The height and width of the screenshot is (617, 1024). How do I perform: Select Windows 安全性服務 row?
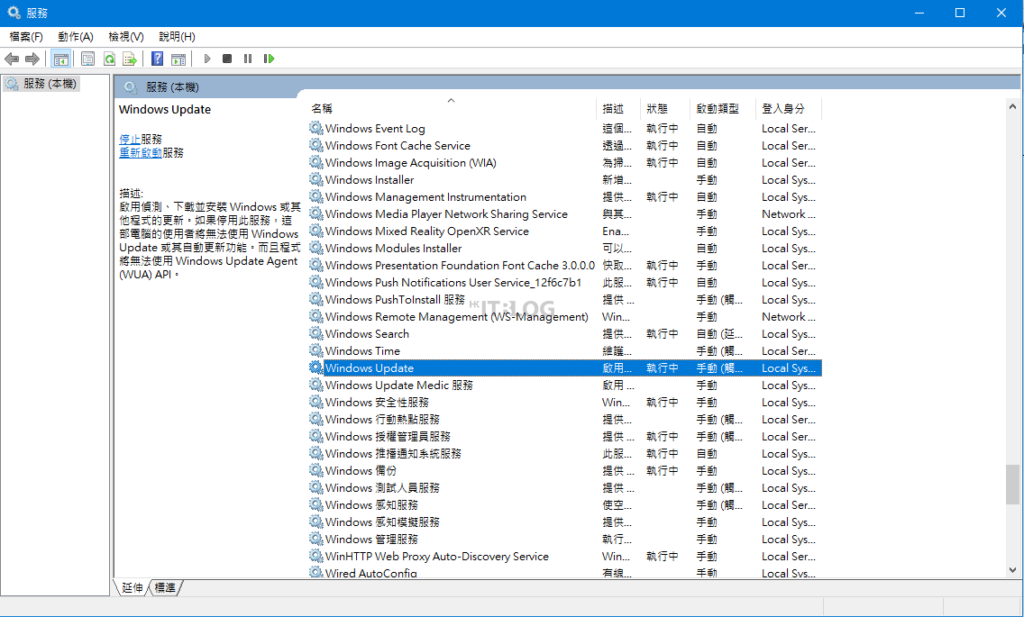(x=565, y=402)
